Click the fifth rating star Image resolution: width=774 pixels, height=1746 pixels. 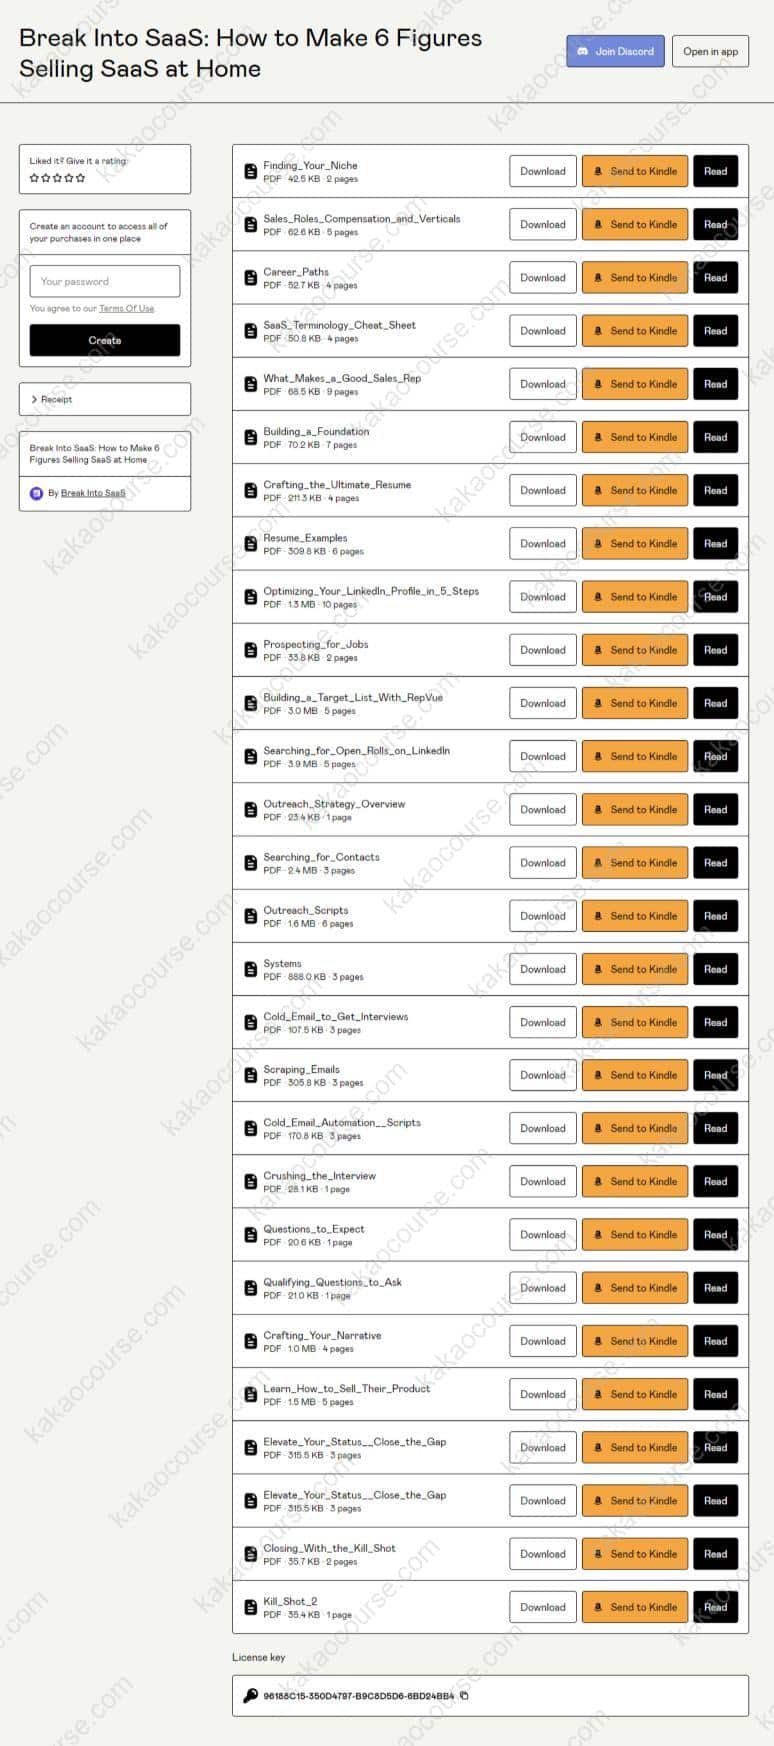tap(81, 178)
